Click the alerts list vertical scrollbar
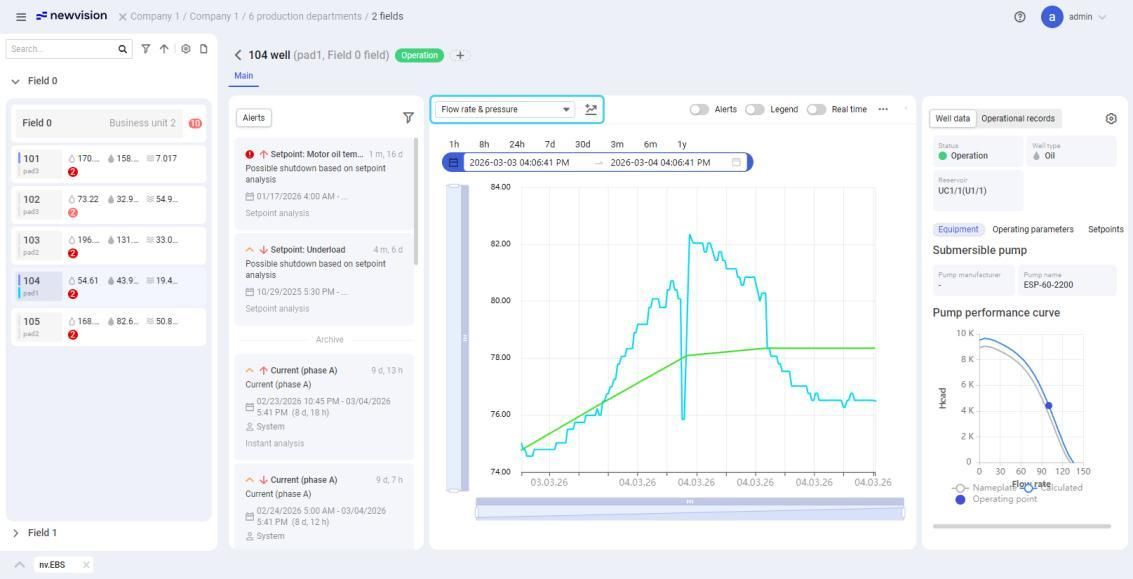 416,202
